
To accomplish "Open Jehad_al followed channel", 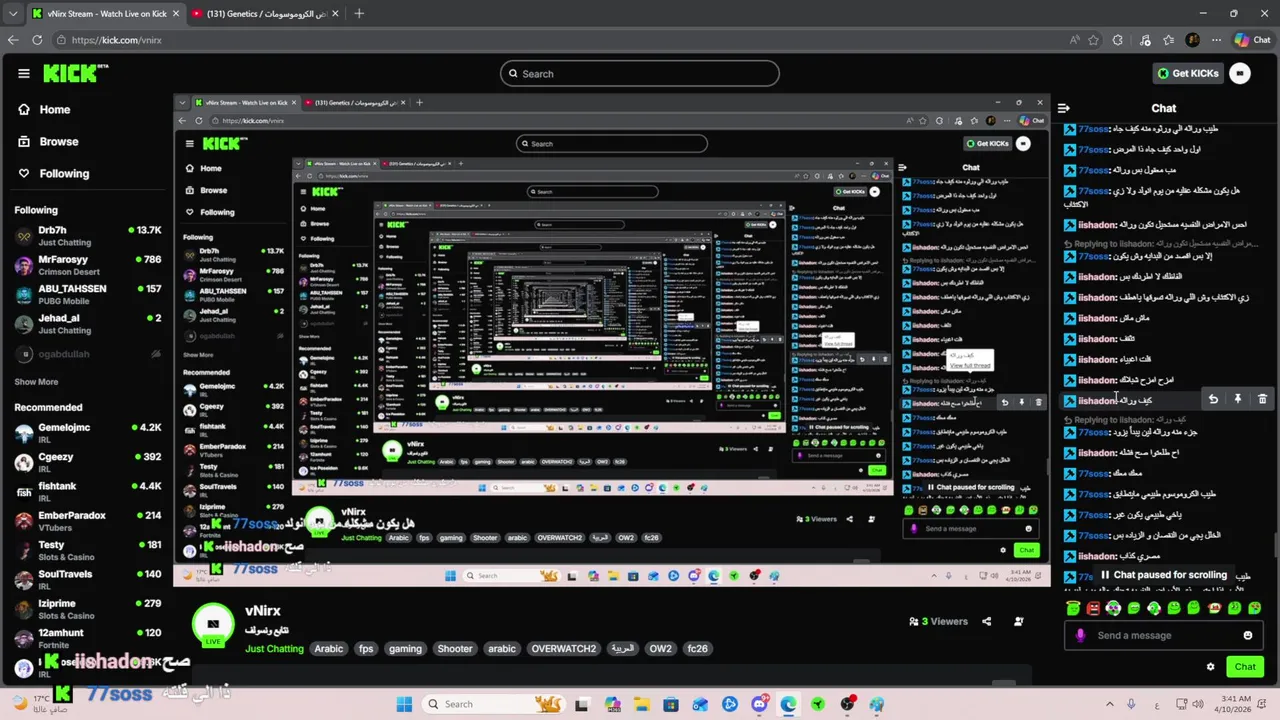I will [x=88, y=324].
